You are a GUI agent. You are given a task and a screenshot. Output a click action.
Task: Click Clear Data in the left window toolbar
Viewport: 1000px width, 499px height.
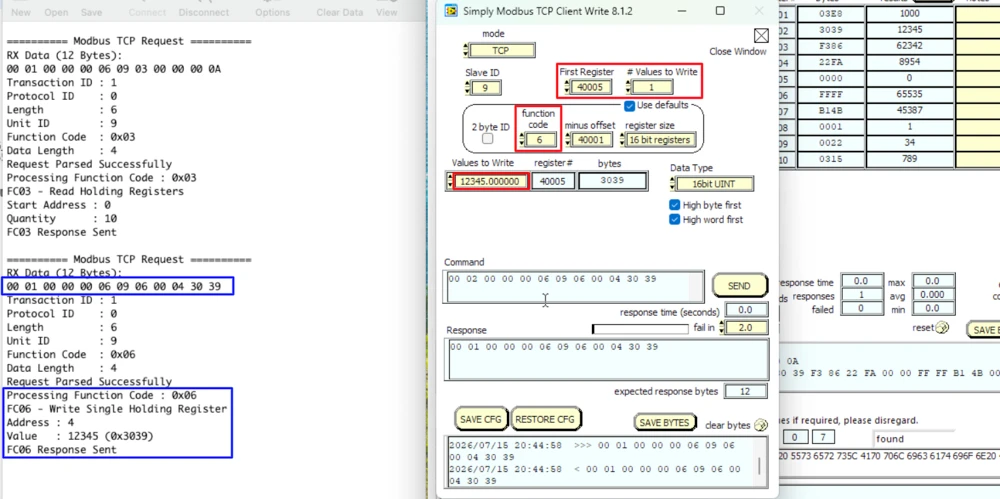[340, 12]
